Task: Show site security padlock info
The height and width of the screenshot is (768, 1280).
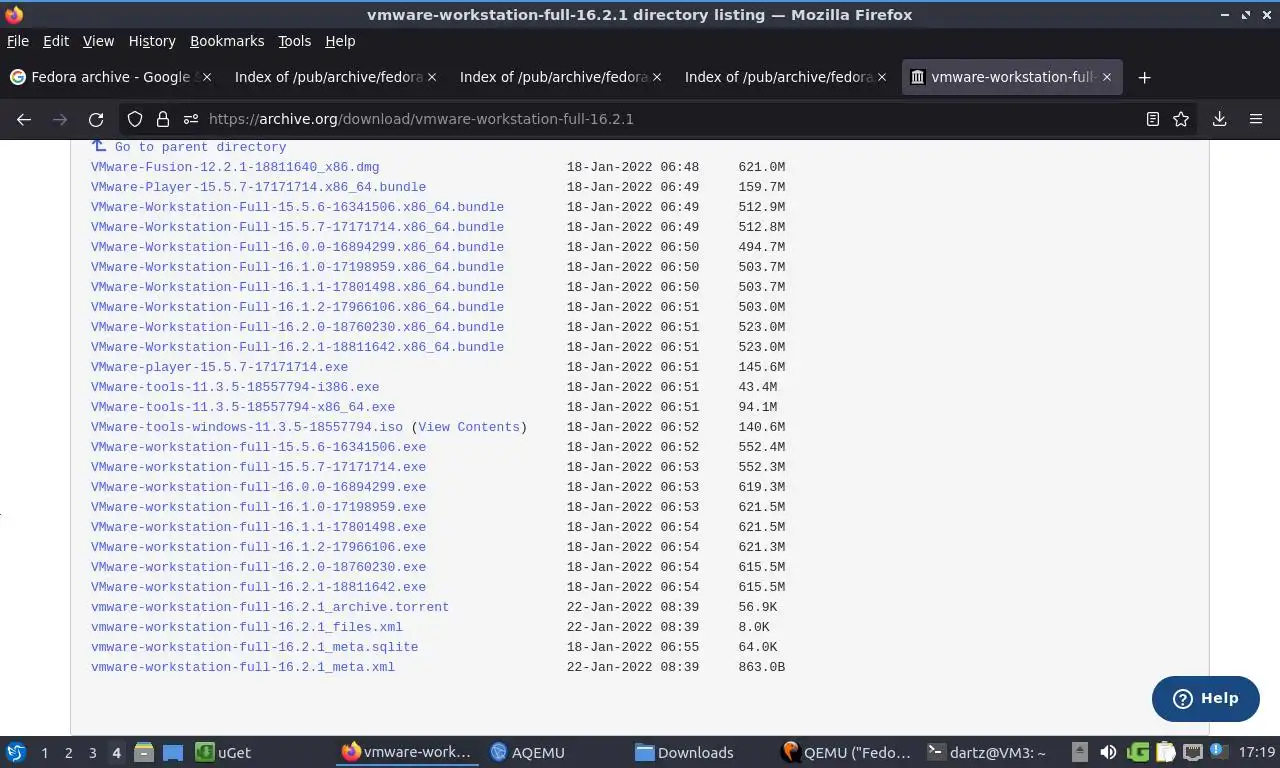Action: [x=163, y=119]
